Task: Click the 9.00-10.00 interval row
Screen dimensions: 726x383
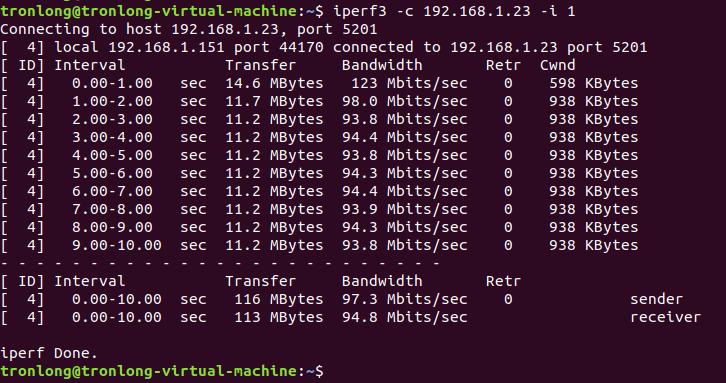Action: (x=319, y=245)
